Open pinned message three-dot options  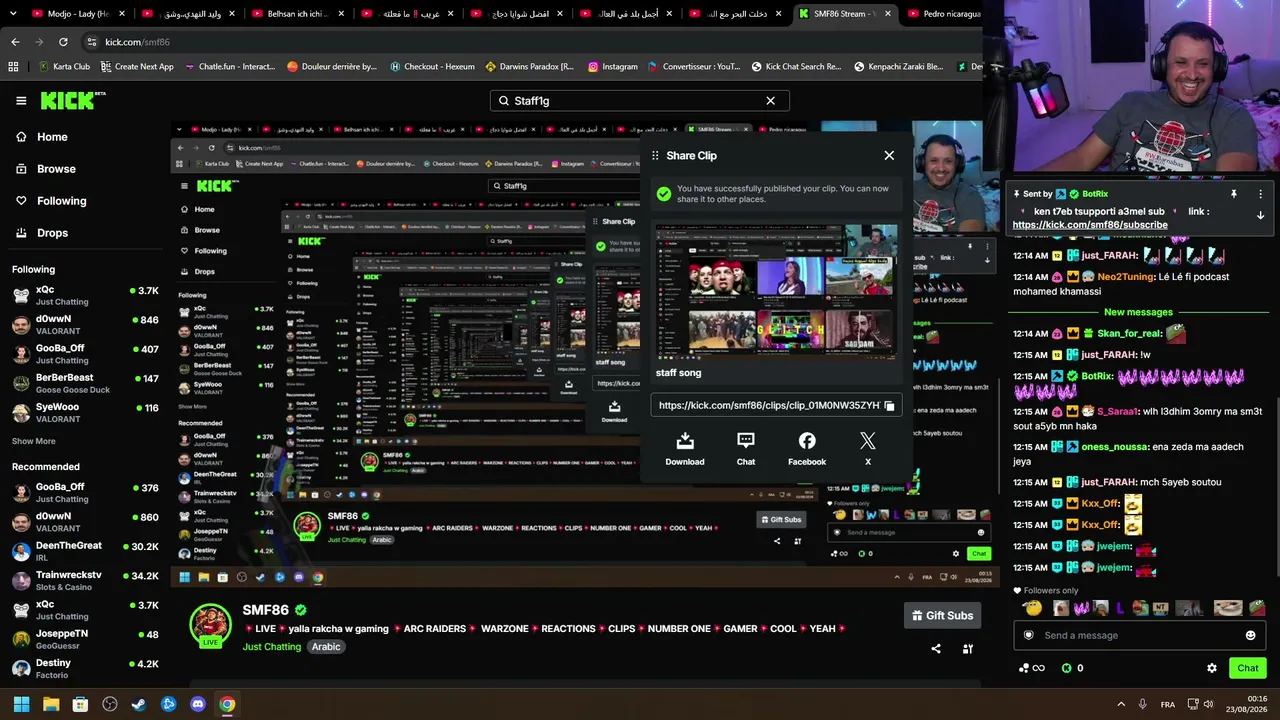[1260, 194]
